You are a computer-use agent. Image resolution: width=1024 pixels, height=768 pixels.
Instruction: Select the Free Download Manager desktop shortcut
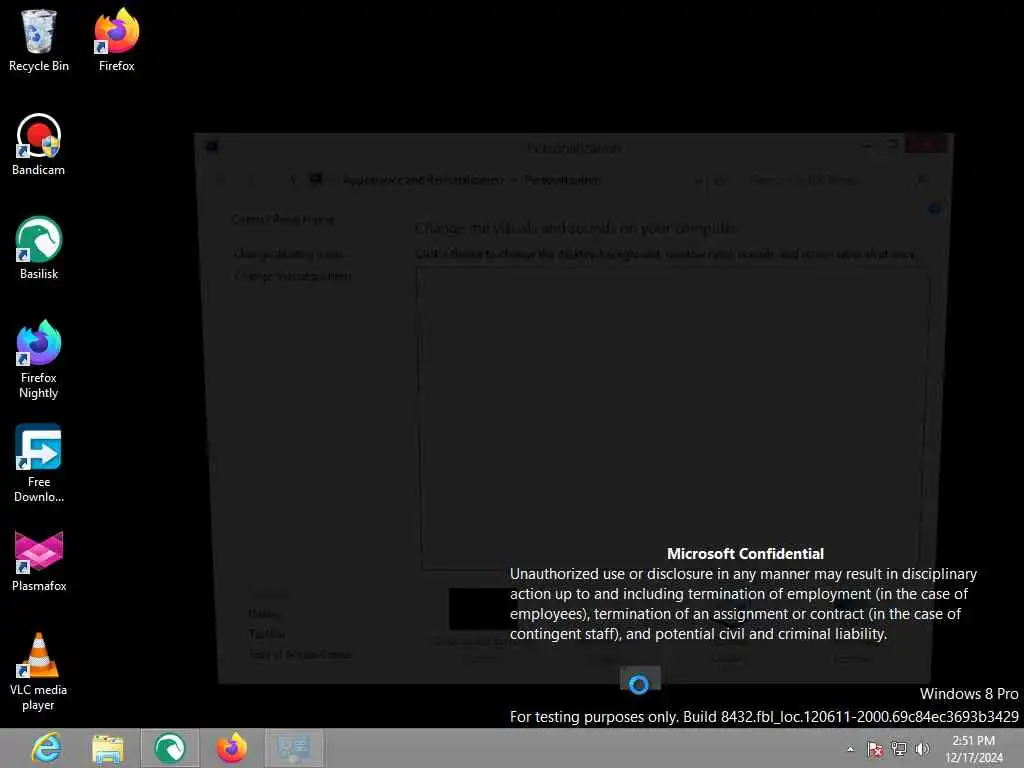pos(39,464)
